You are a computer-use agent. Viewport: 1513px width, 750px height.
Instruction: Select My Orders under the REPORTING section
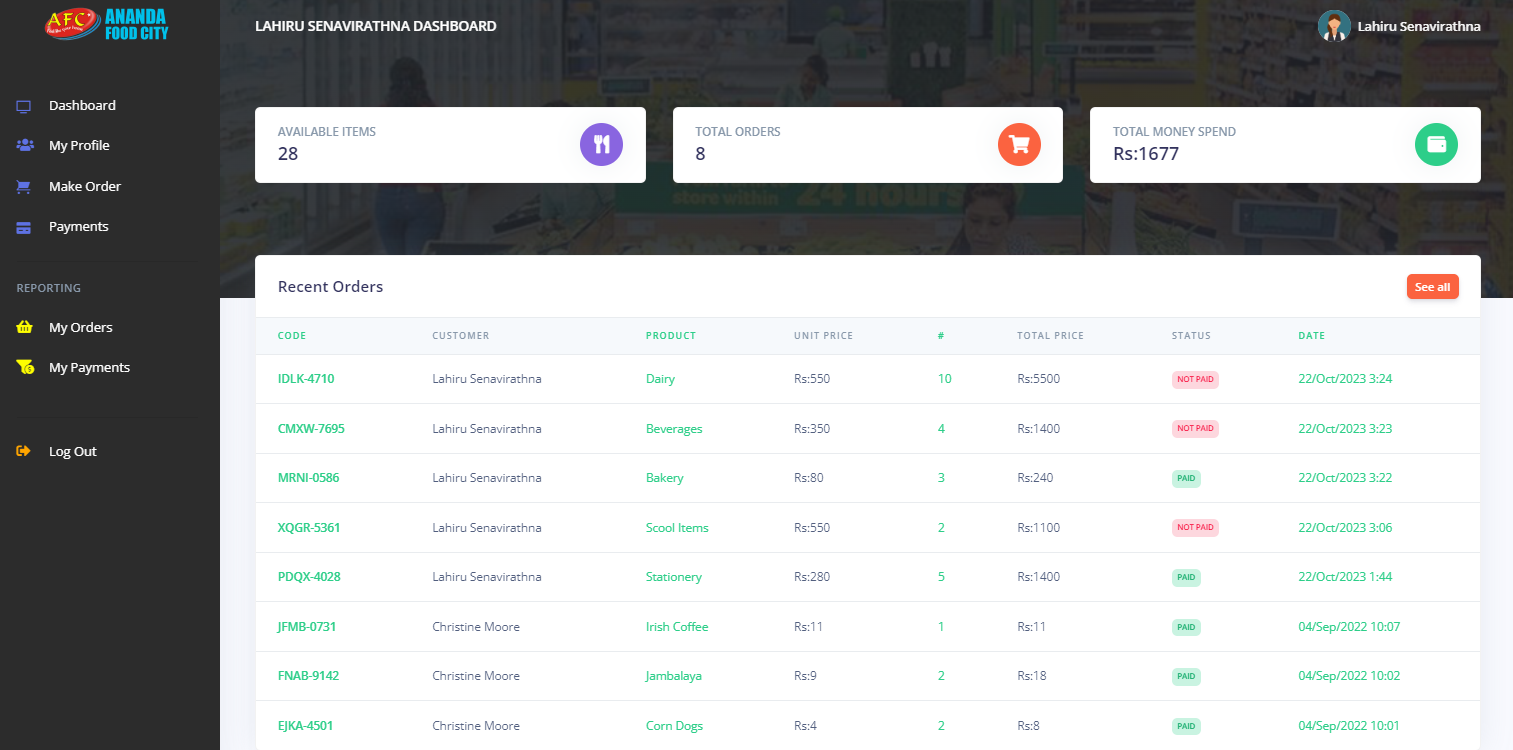coord(83,326)
